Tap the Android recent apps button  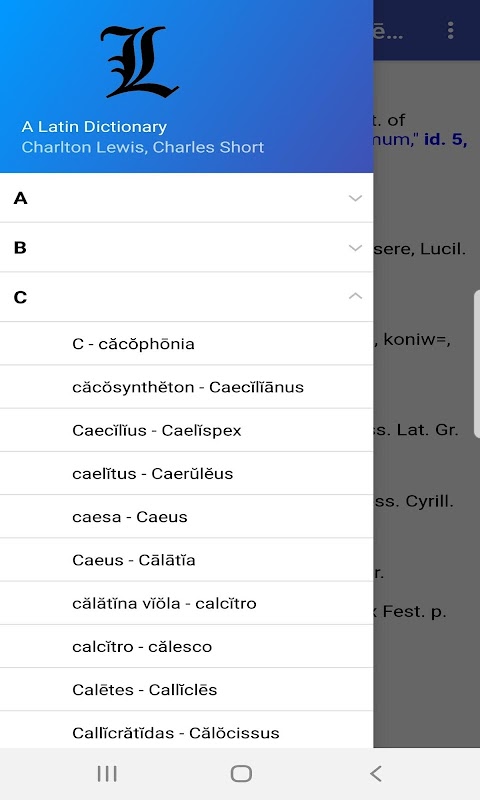coord(107,773)
